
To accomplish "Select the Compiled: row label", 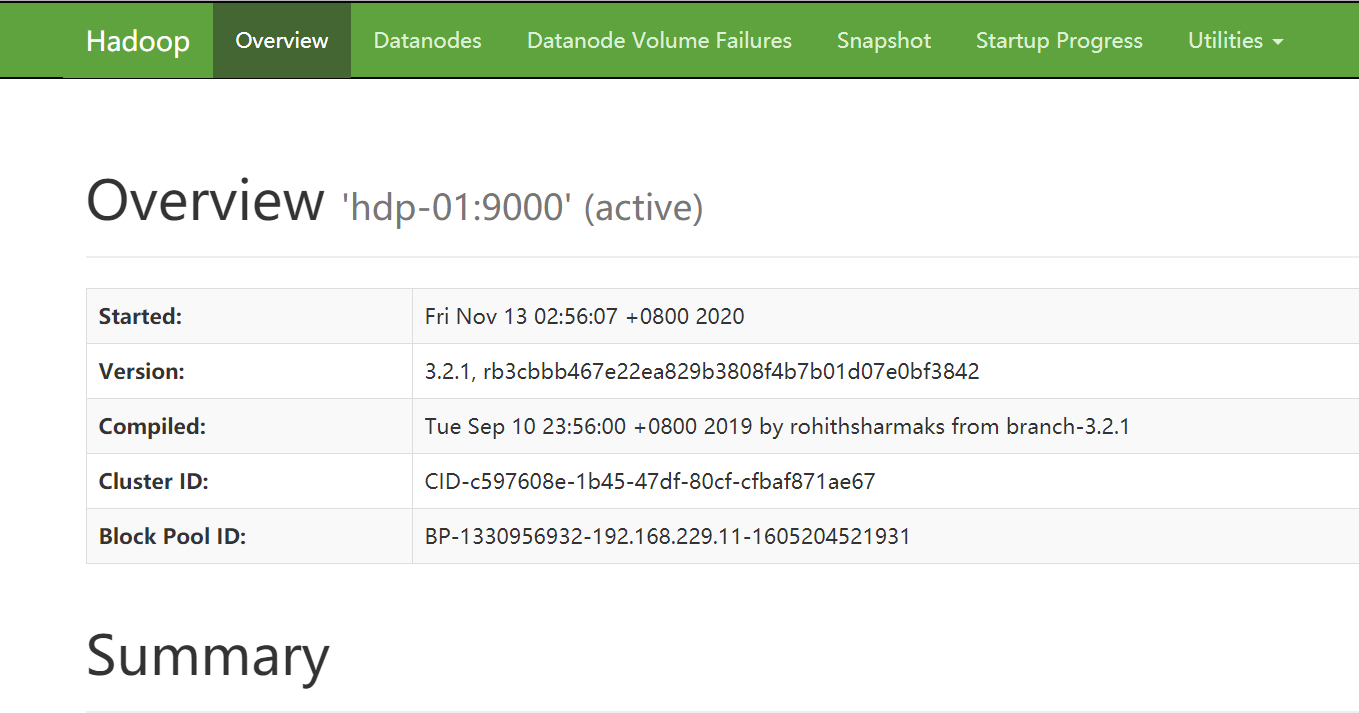I will point(152,427).
